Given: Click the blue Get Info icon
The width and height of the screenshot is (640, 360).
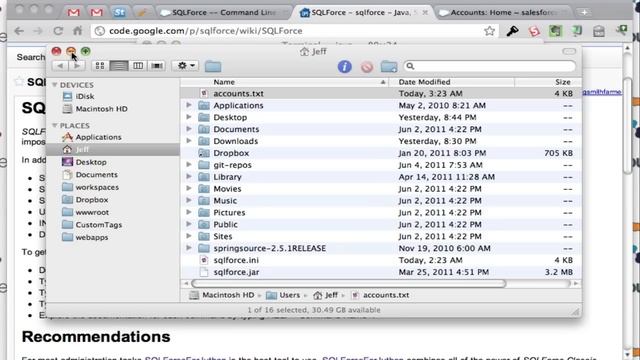Looking at the screenshot, I should pyautogui.click(x=344, y=66).
